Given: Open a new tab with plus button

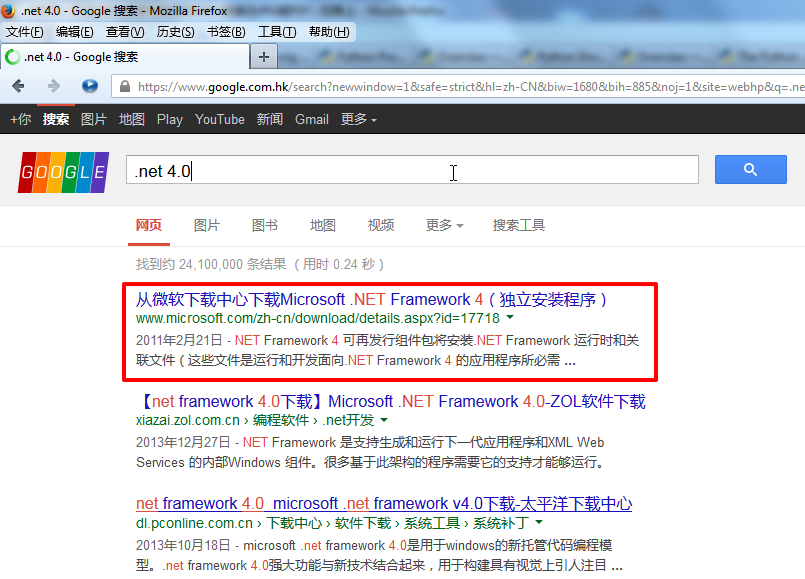Looking at the screenshot, I should [x=264, y=56].
